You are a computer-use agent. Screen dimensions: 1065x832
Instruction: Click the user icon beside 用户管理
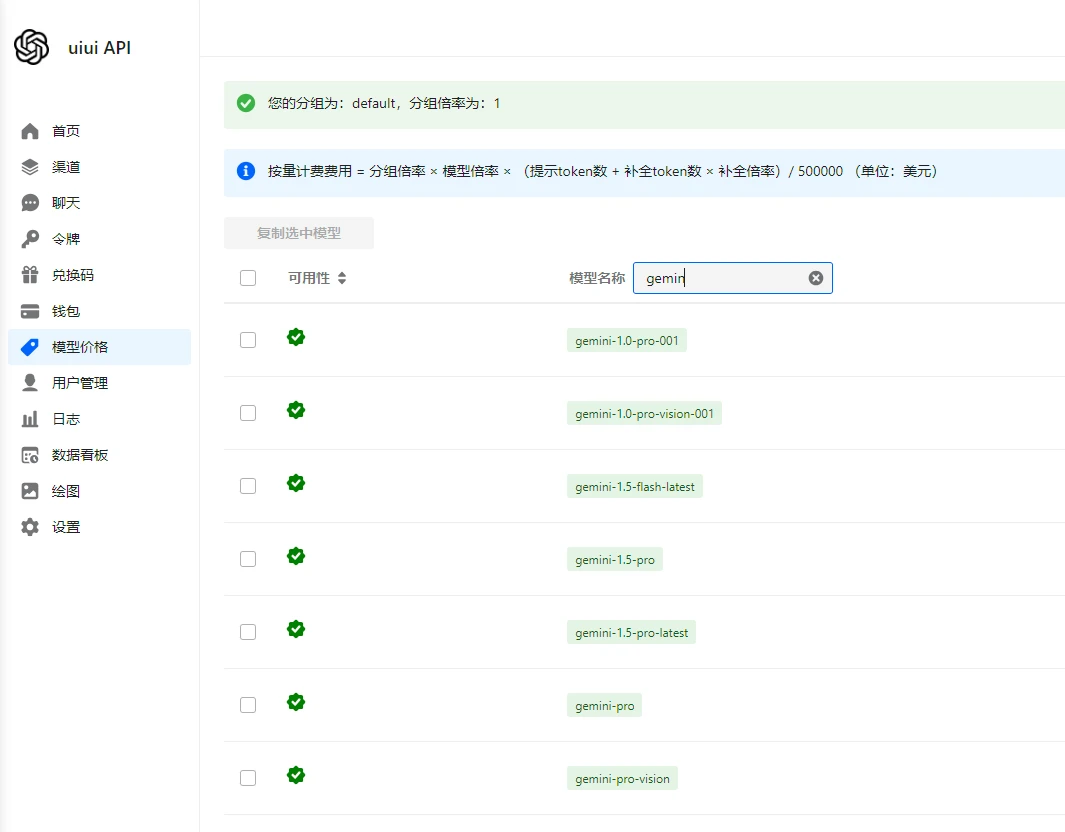pyautogui.click(x=30, y=383)
